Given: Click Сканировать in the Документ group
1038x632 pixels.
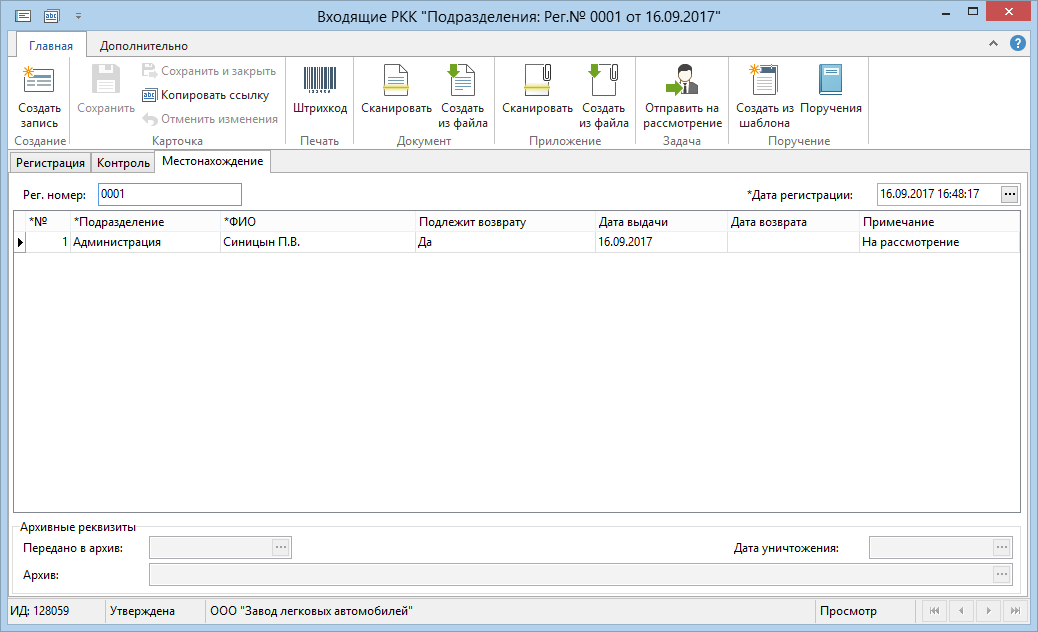Looking at the screenshot, I should coord(396,91).
